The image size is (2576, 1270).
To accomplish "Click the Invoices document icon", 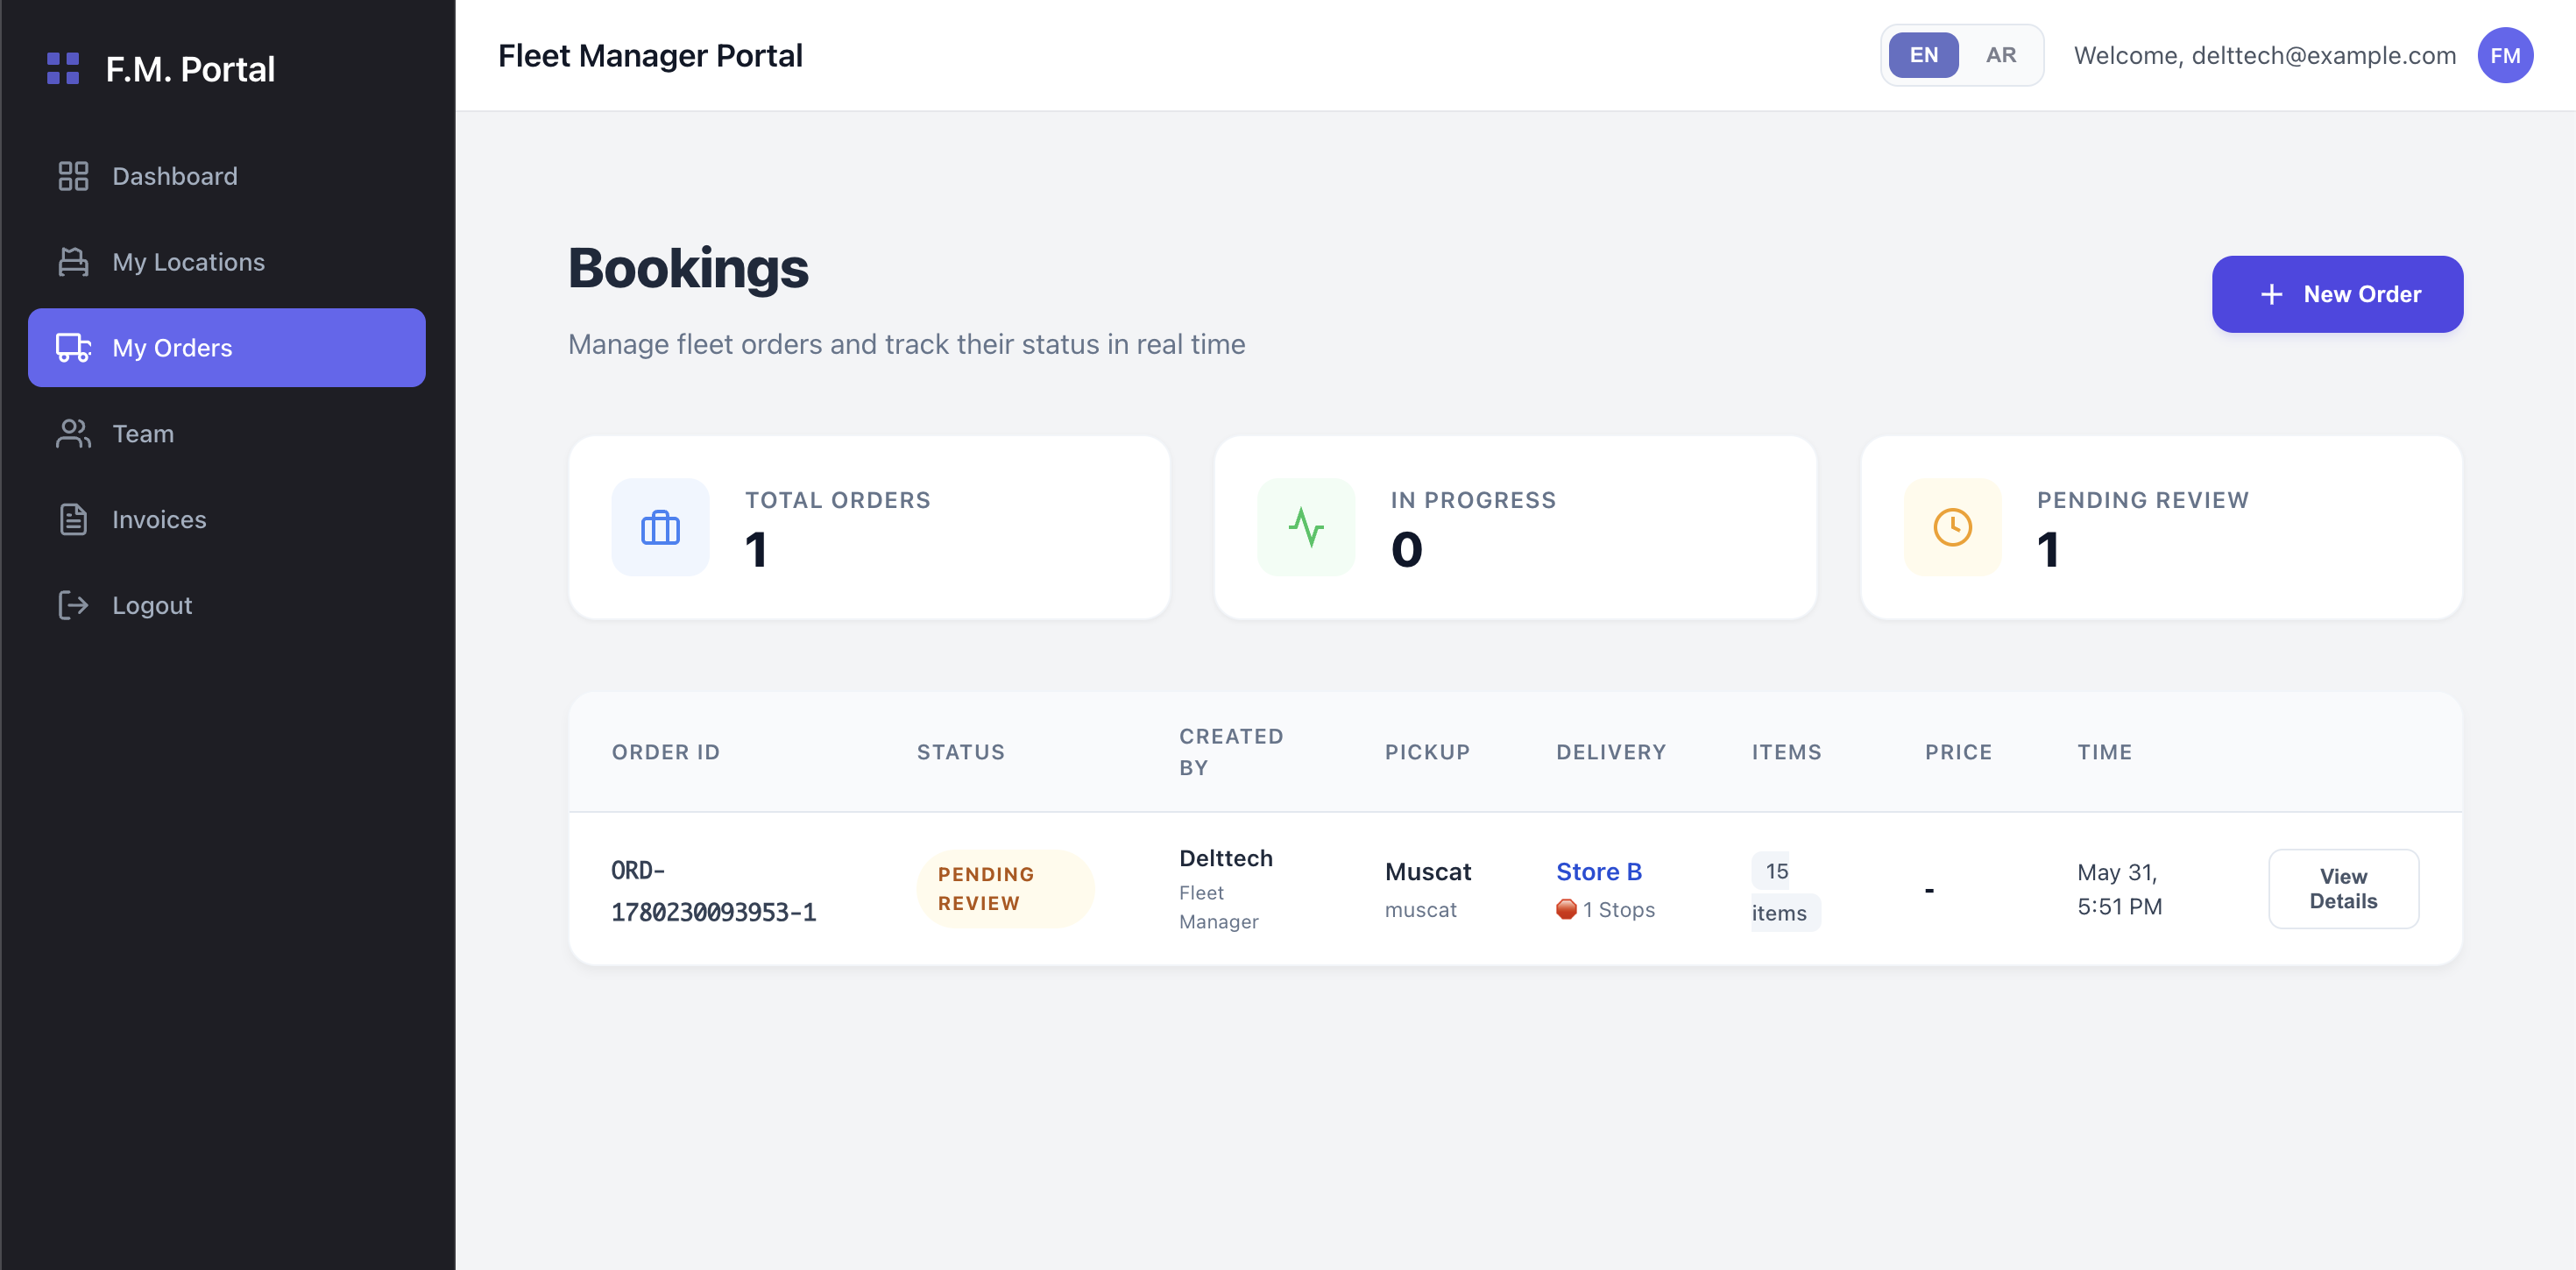I will [73, 520].
